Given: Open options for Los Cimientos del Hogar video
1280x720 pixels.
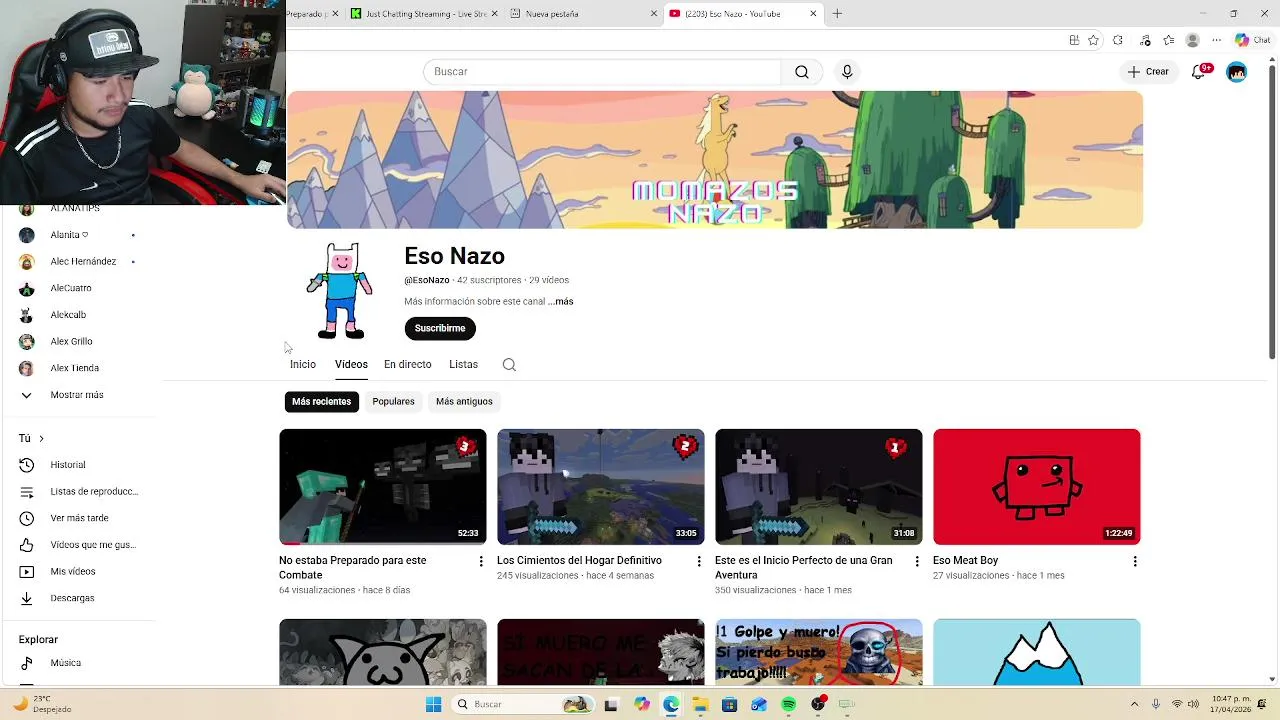Looking at the screenshot, I should click(699, 562).
